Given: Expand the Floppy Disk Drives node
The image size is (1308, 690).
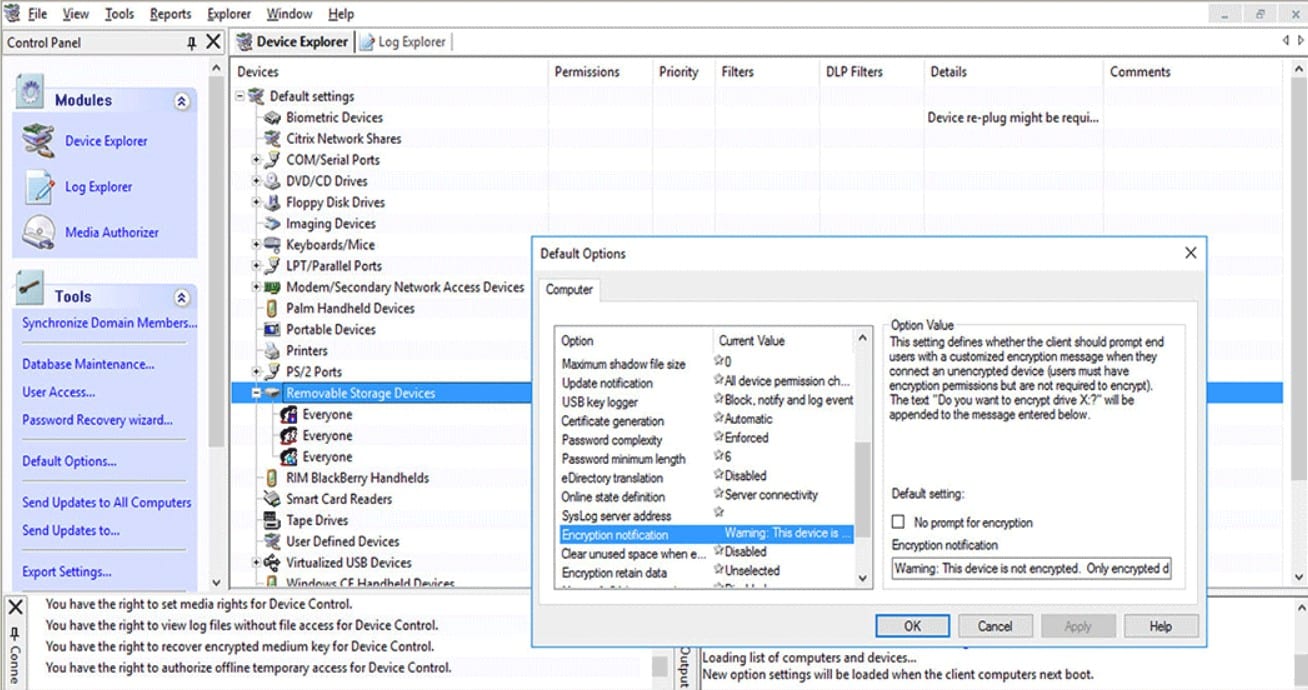Looking at the screenshot, I should click(x=256, y=202).
